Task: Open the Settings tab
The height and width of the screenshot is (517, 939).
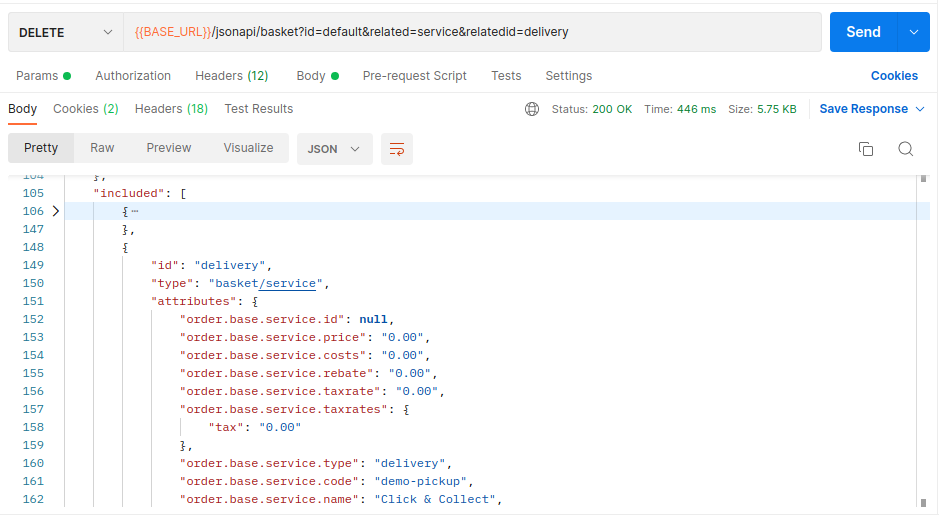Action: [x=568, y=76]
